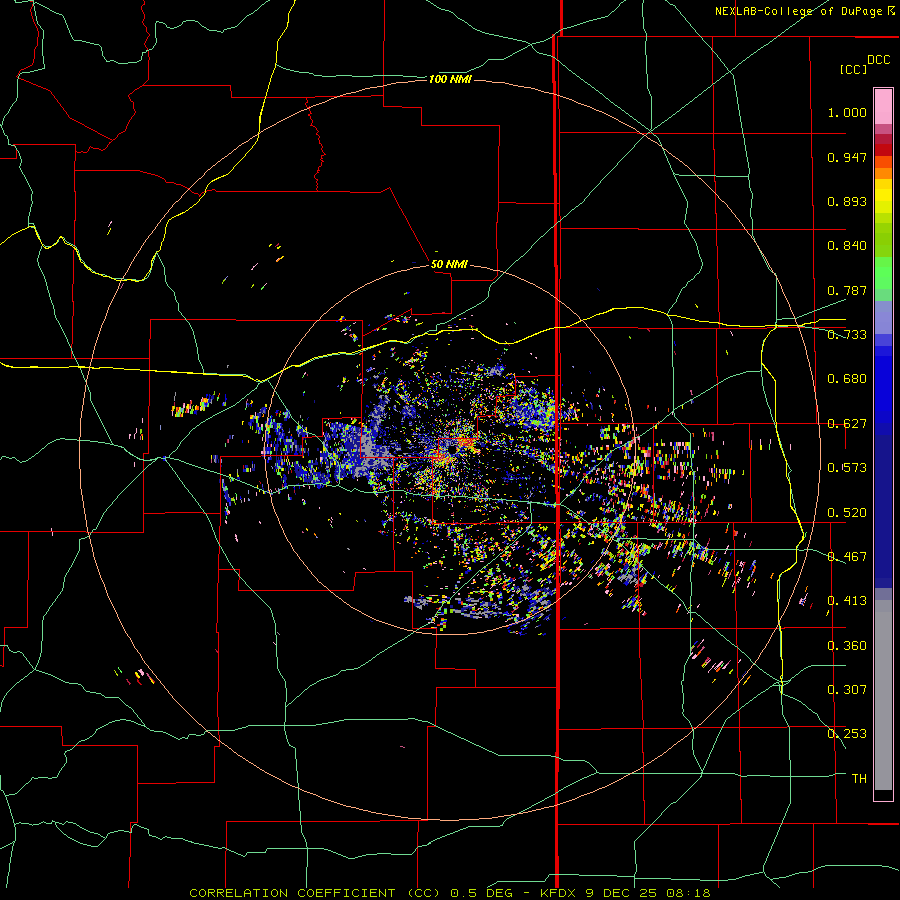Click the [CC] unit label
This screenshot has width=900, height=900.
point(853,69)
